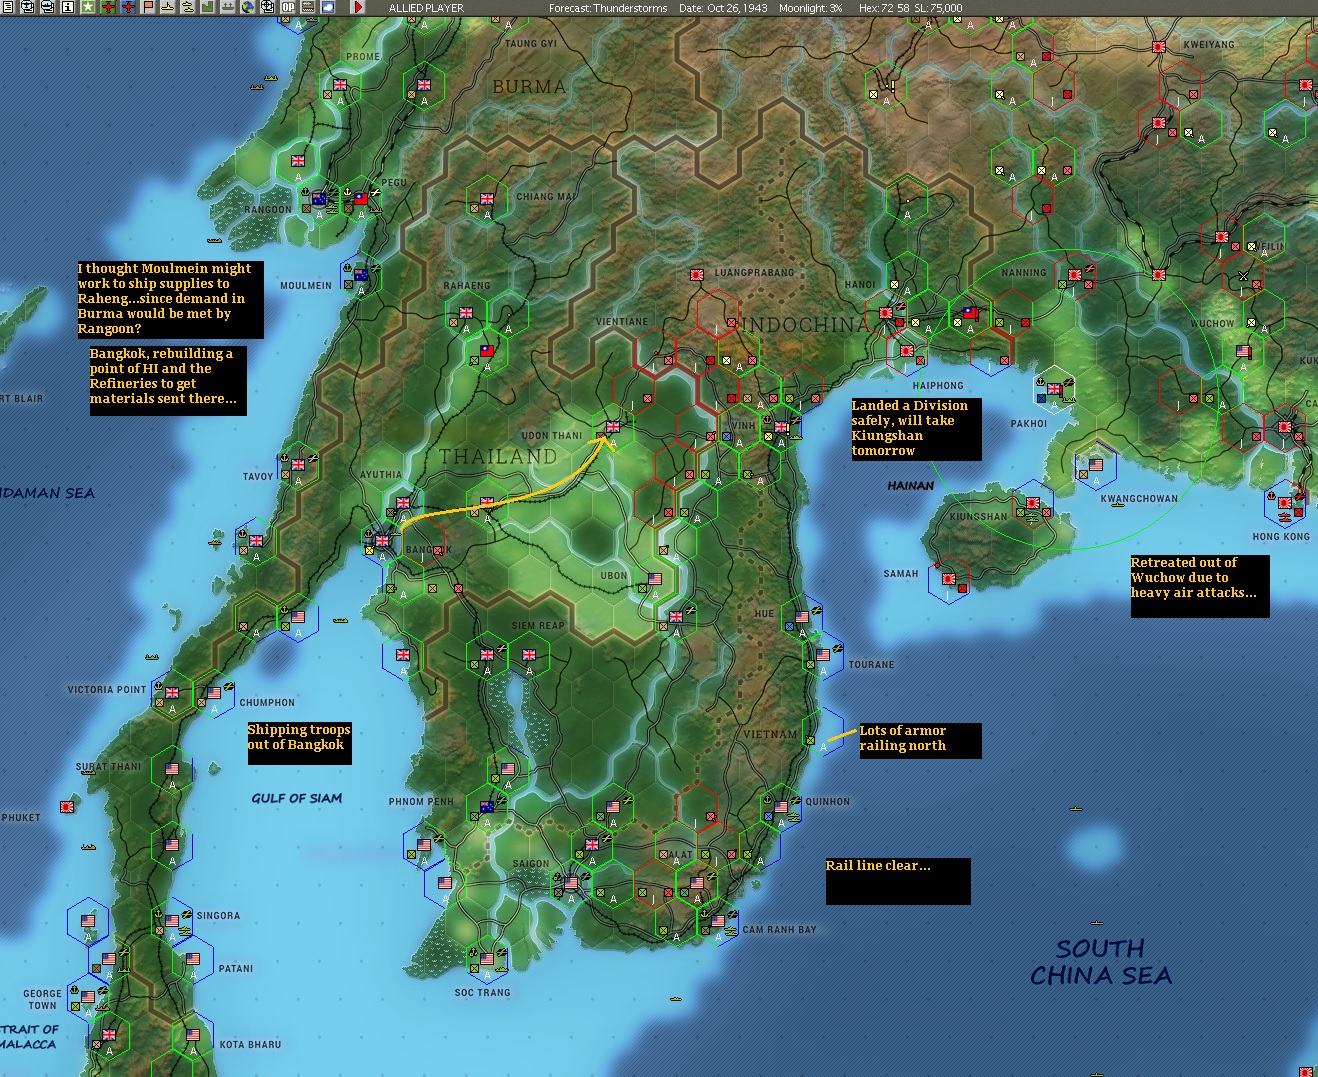Click the gray striped panel toolbar icon
Image resolution: width=1318 pixels, height=1077 pixels.
(308, 7)
